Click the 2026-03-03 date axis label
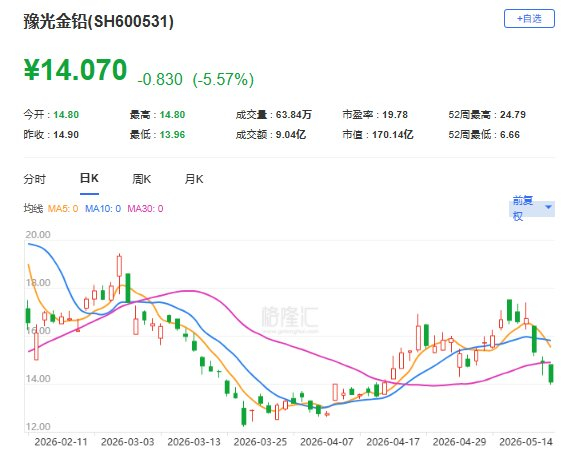 pos(128,442)
